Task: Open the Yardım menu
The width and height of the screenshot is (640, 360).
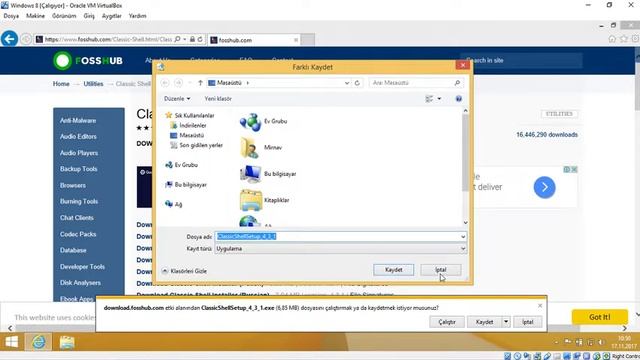Action: [138, 16]
